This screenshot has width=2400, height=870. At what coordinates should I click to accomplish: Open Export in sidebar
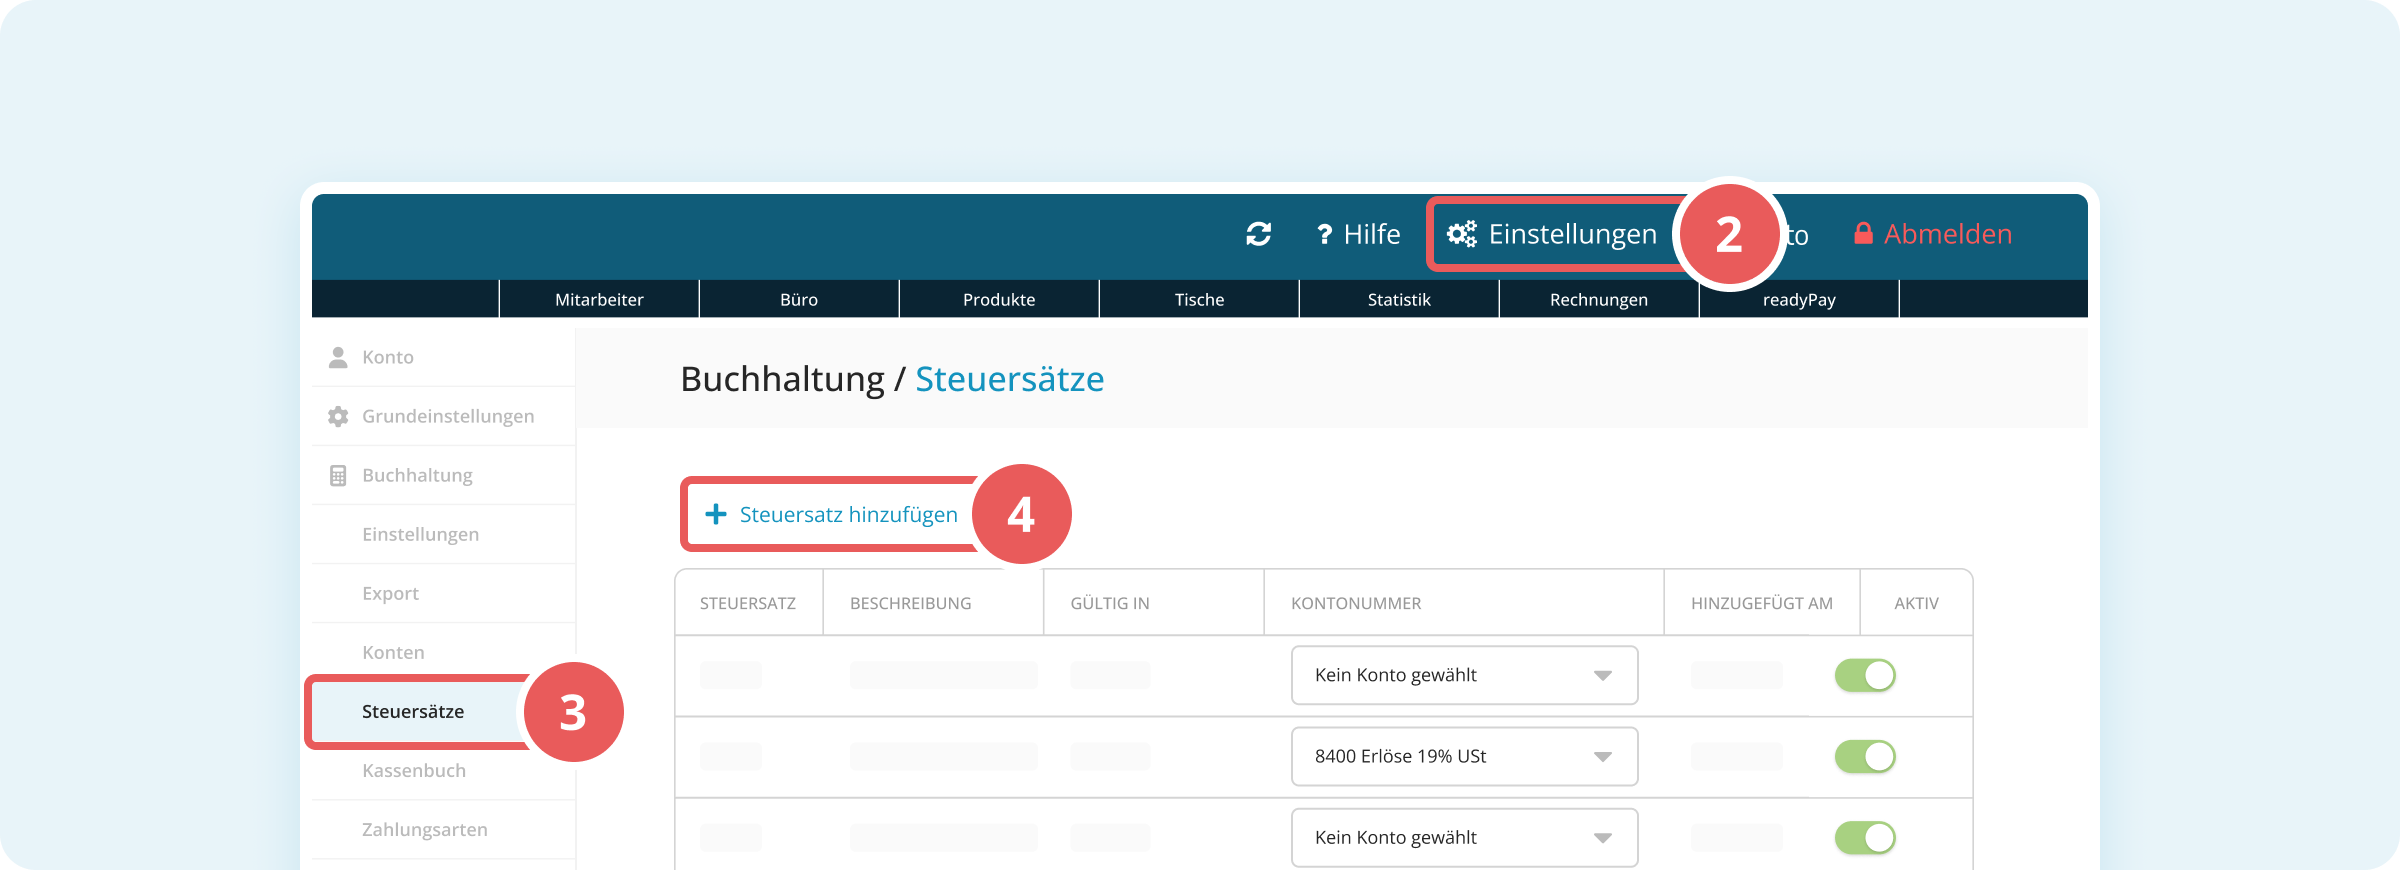click(x=443, y=593)
